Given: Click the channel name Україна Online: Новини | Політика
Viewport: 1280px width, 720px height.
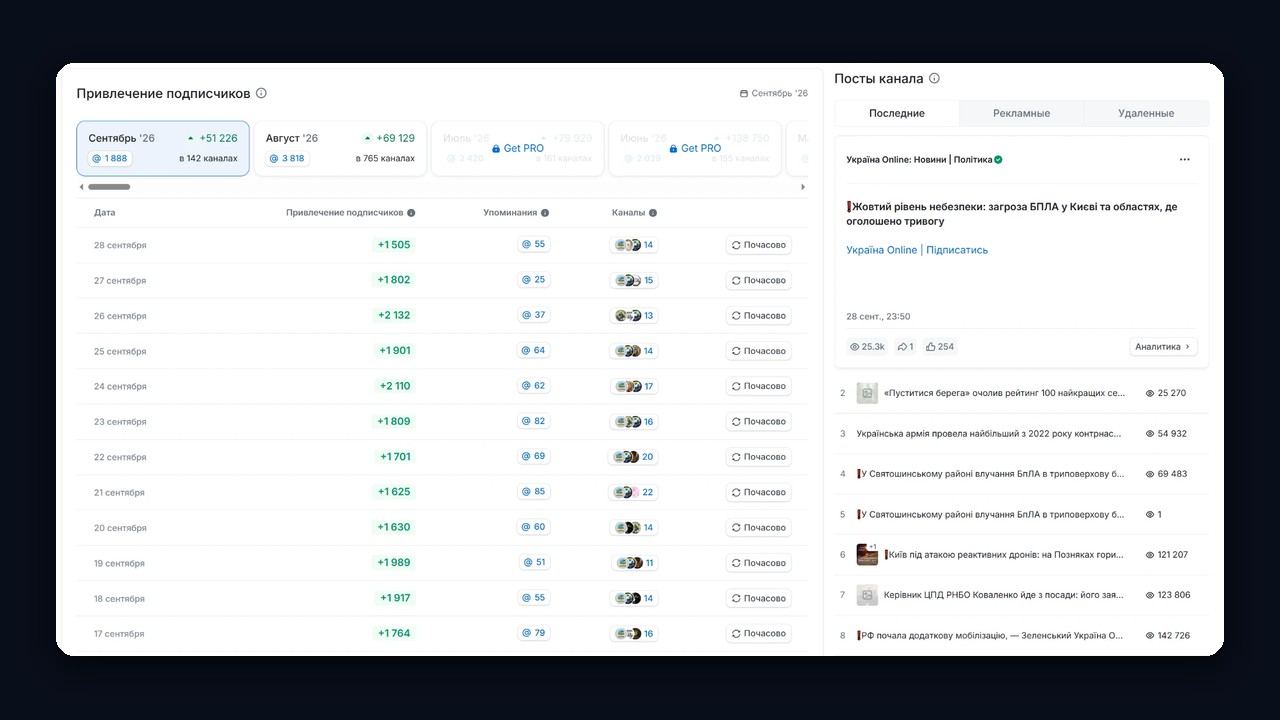Looking at the screenshot, I should click(x=919, y=159).
